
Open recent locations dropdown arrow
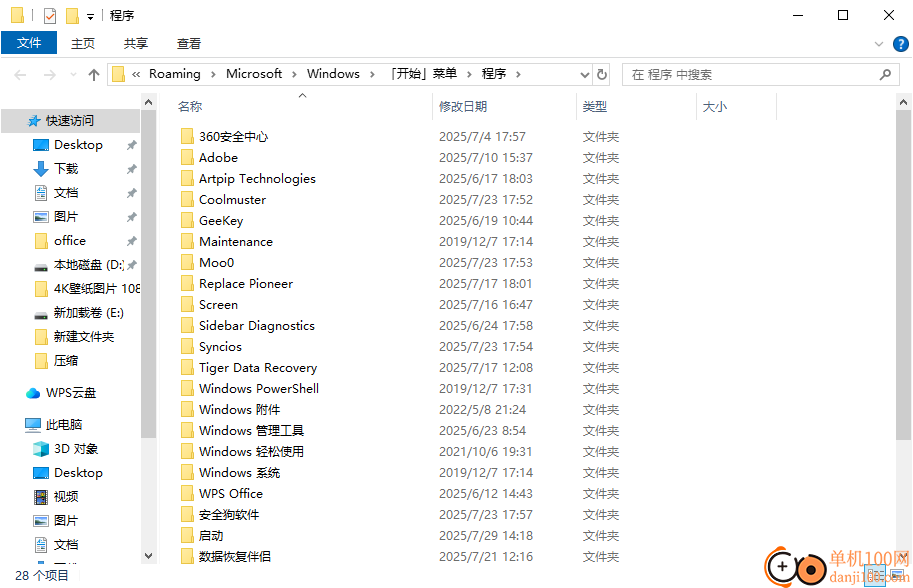(x=73, y=75)
